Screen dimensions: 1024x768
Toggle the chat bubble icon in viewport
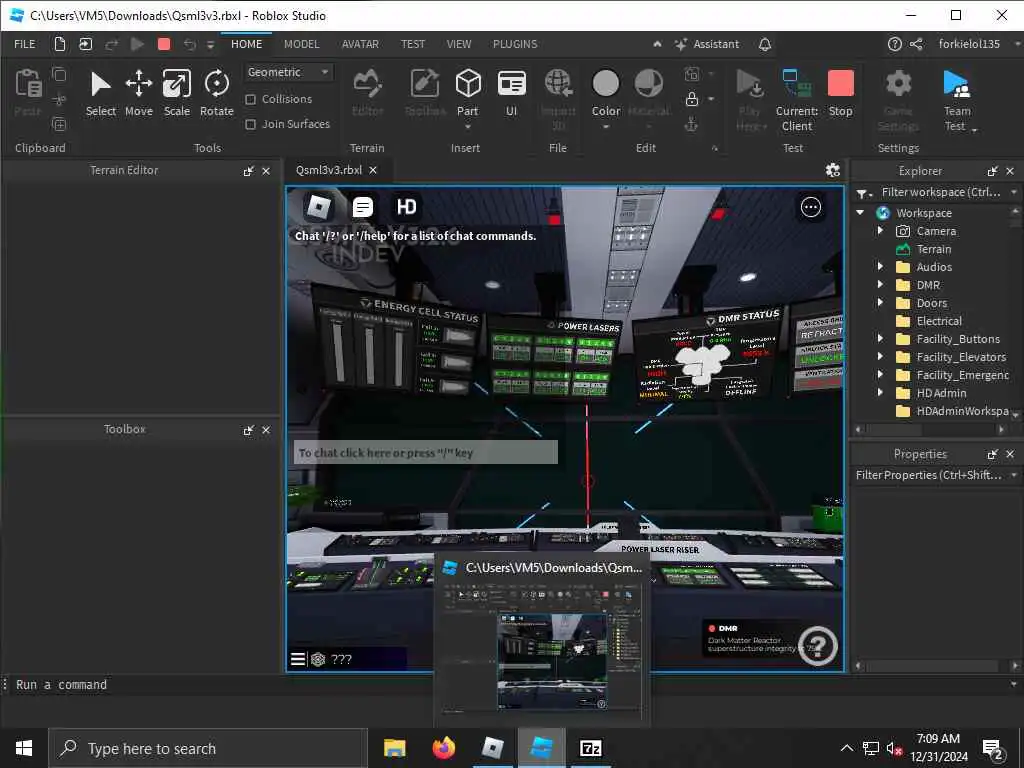coord(362,207)
